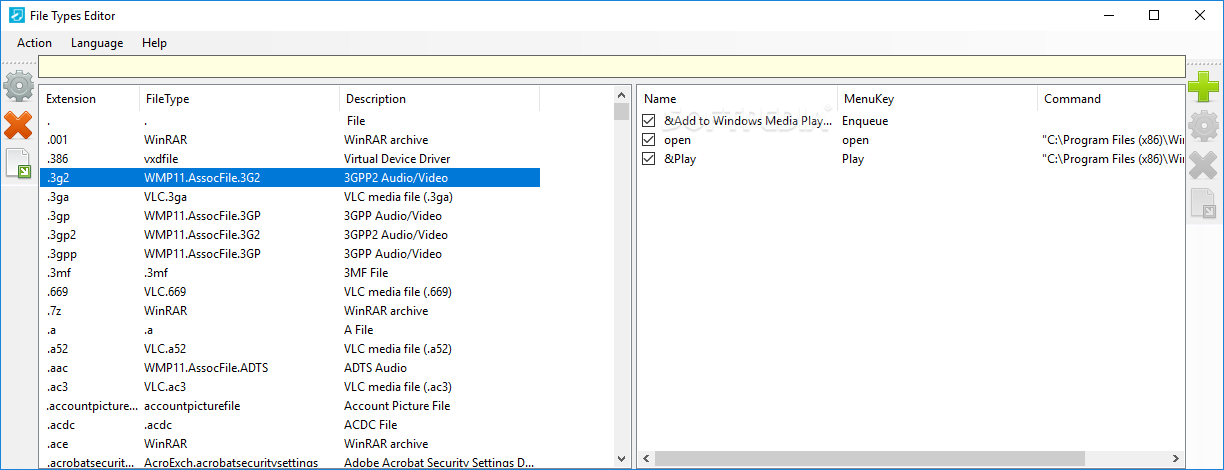Click the red X delete extension icon
Screen dimensions: 1224x470
pos(18,125)
